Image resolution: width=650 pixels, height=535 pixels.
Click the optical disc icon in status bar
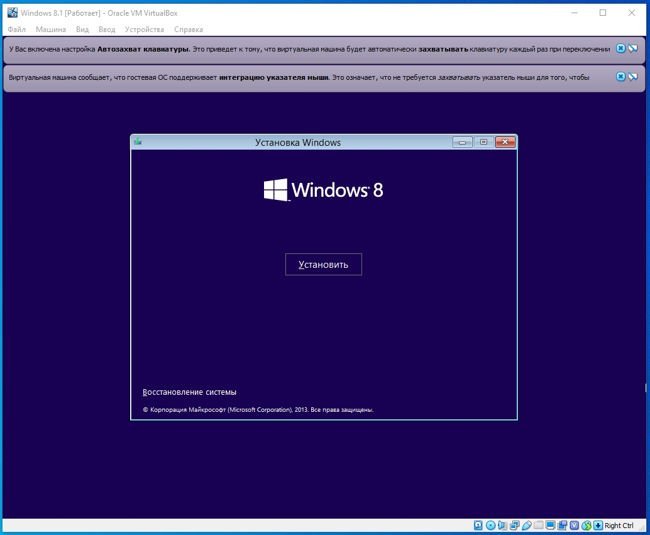click(x=491, y=525)
